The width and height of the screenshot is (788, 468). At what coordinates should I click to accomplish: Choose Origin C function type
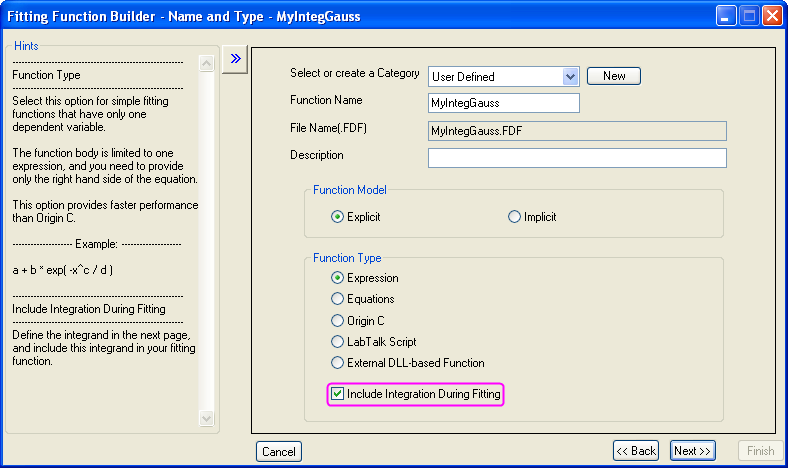point(338,321)
